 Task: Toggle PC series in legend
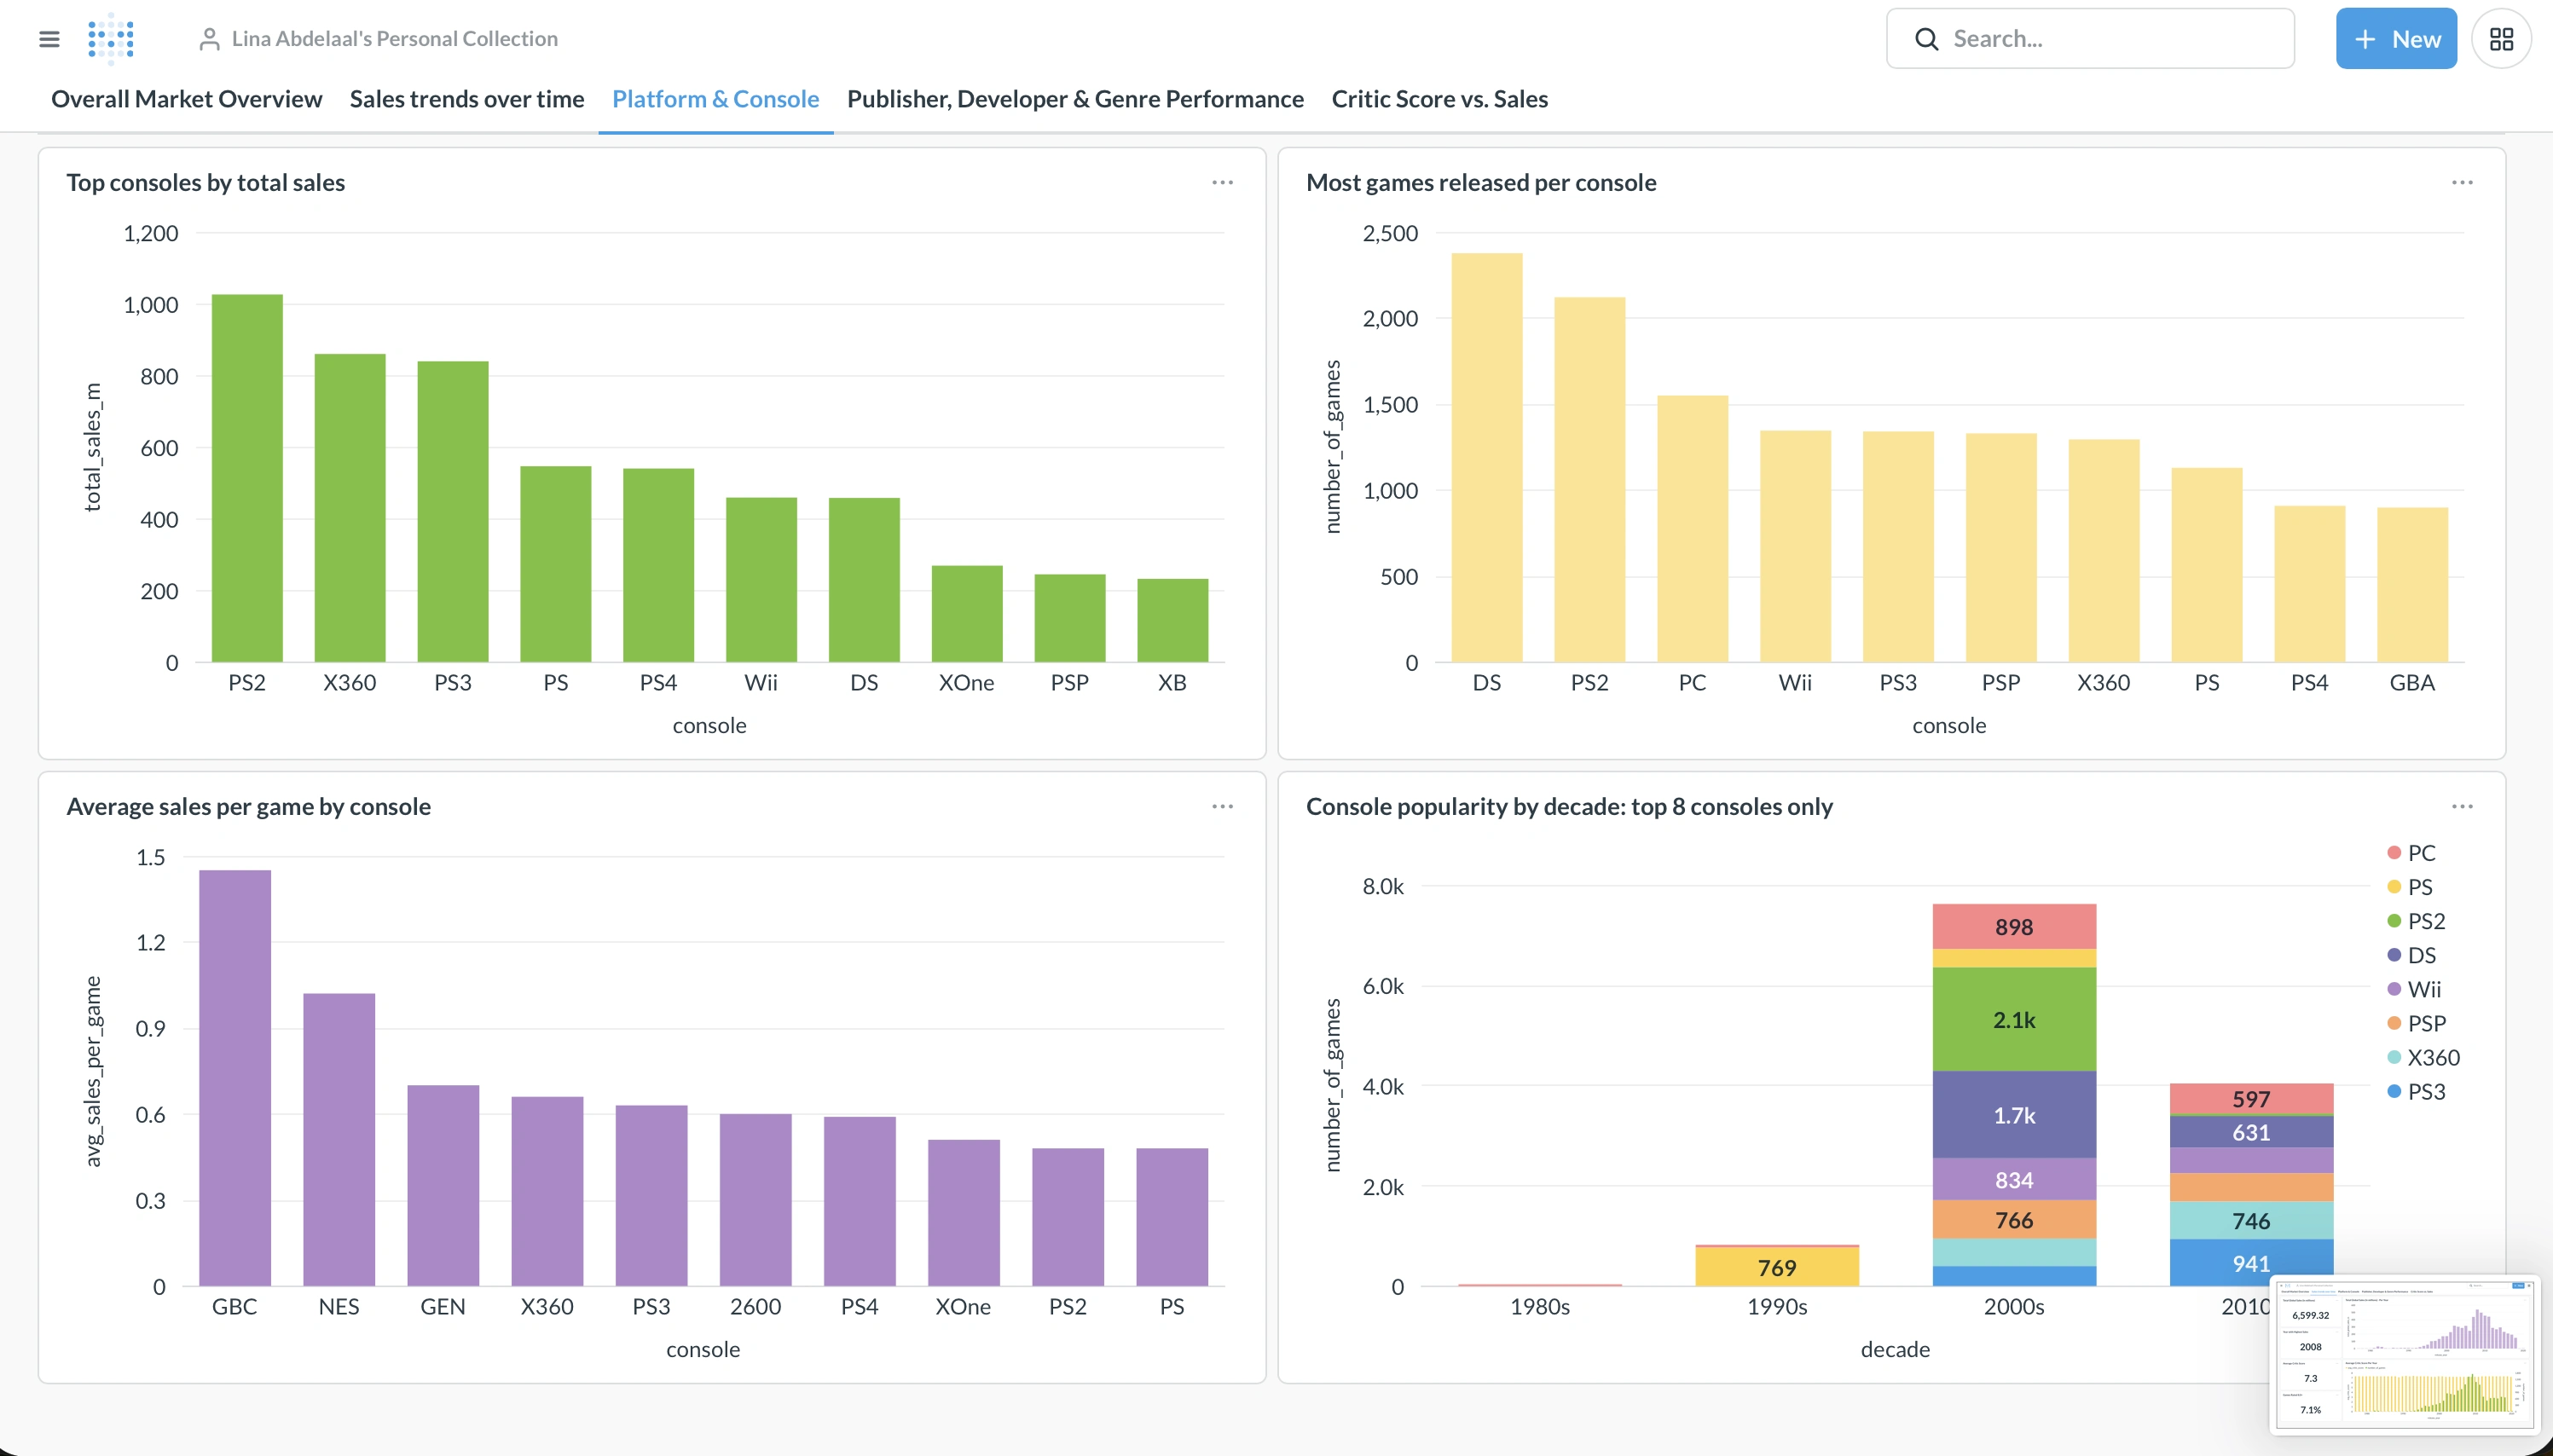(x=2420, y=853)
